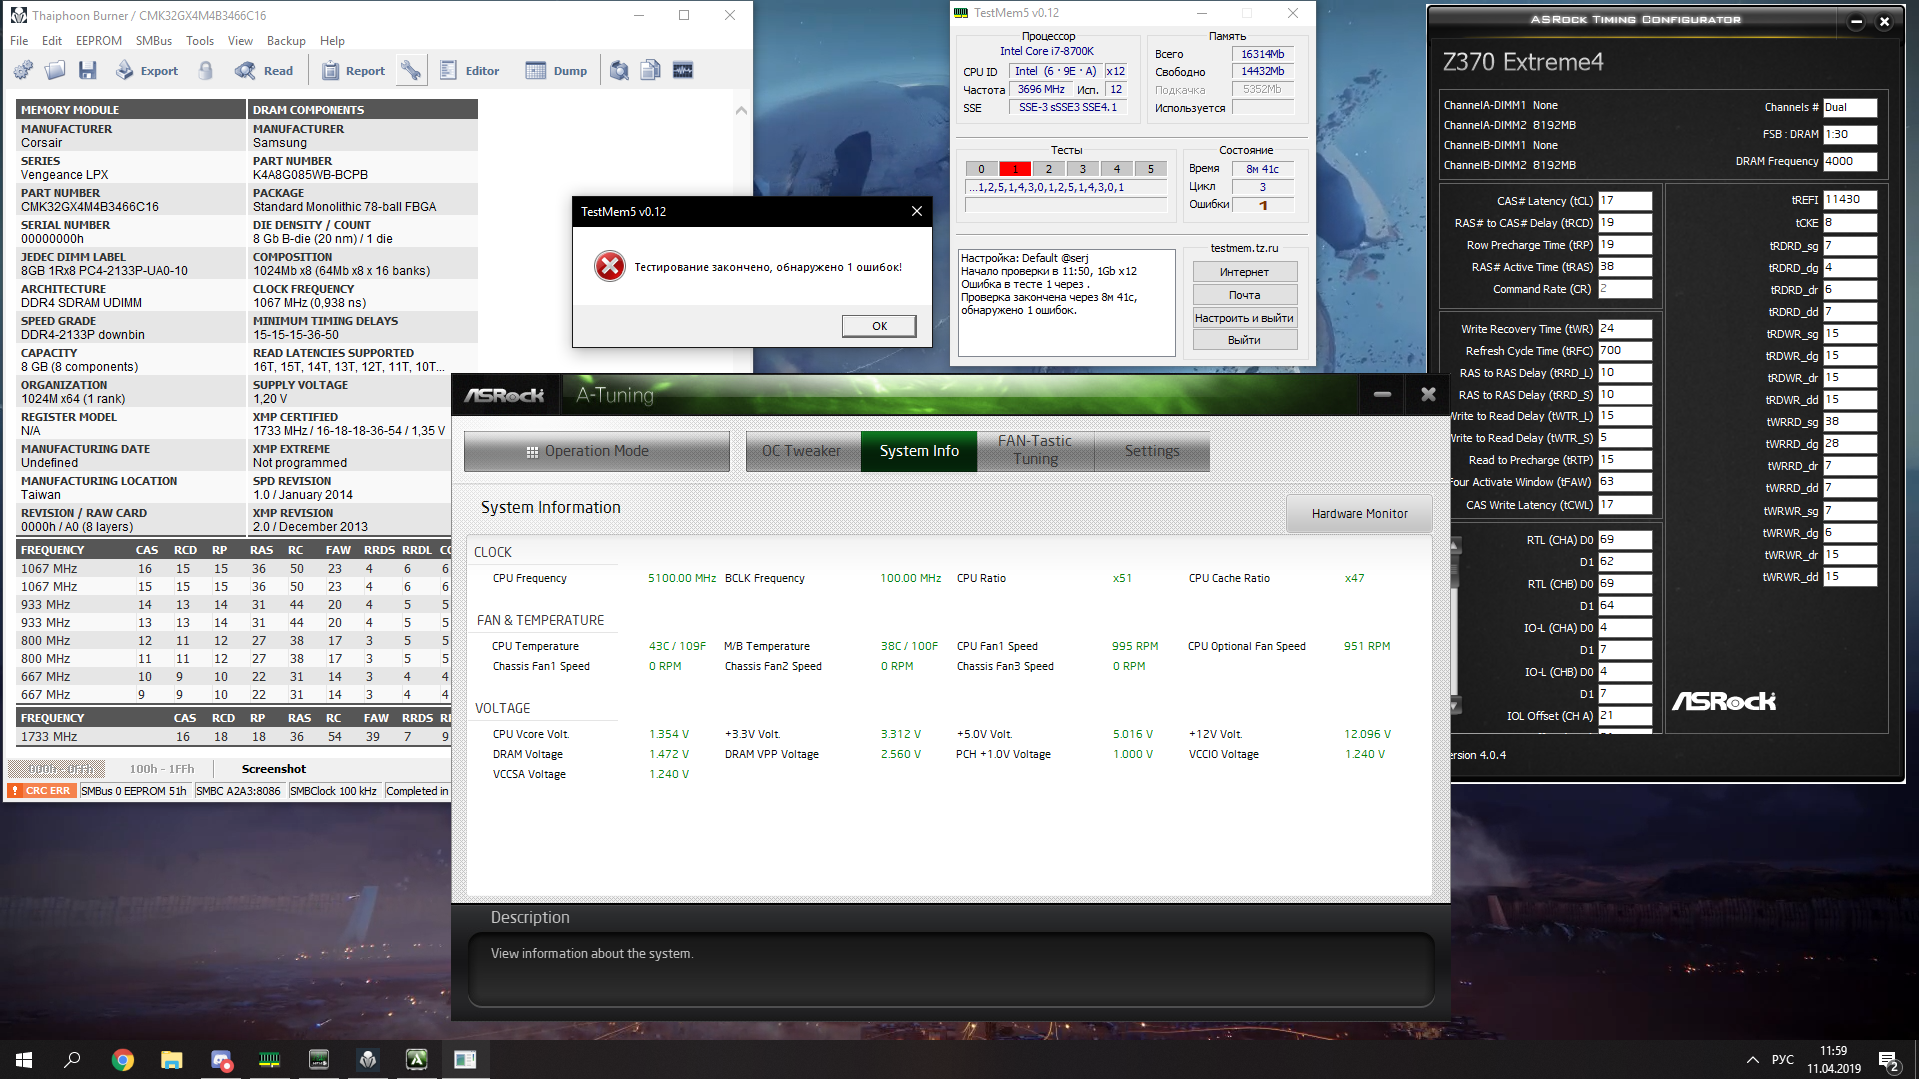
Task: Click the red error icon in the TestMem5 dialog
Action: 609,266
